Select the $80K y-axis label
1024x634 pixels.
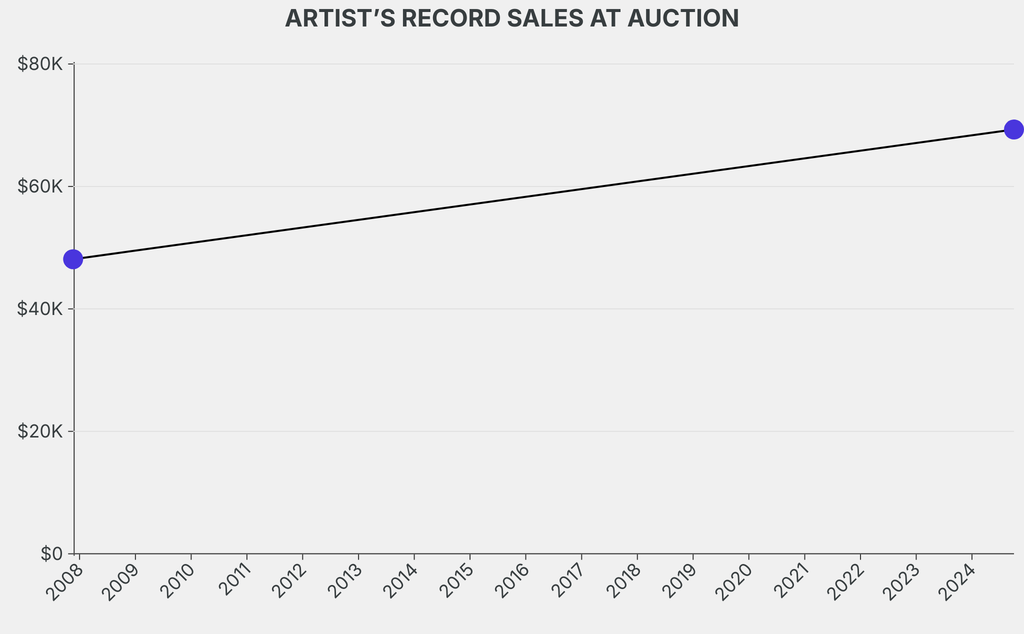[41, 65]
